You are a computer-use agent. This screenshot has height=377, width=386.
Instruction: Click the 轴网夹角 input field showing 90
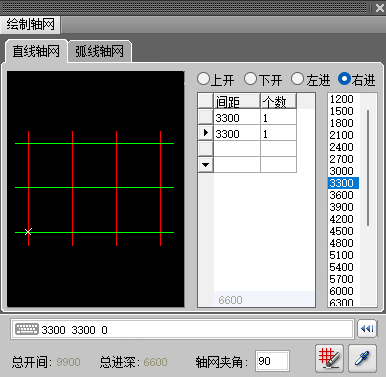272,361
